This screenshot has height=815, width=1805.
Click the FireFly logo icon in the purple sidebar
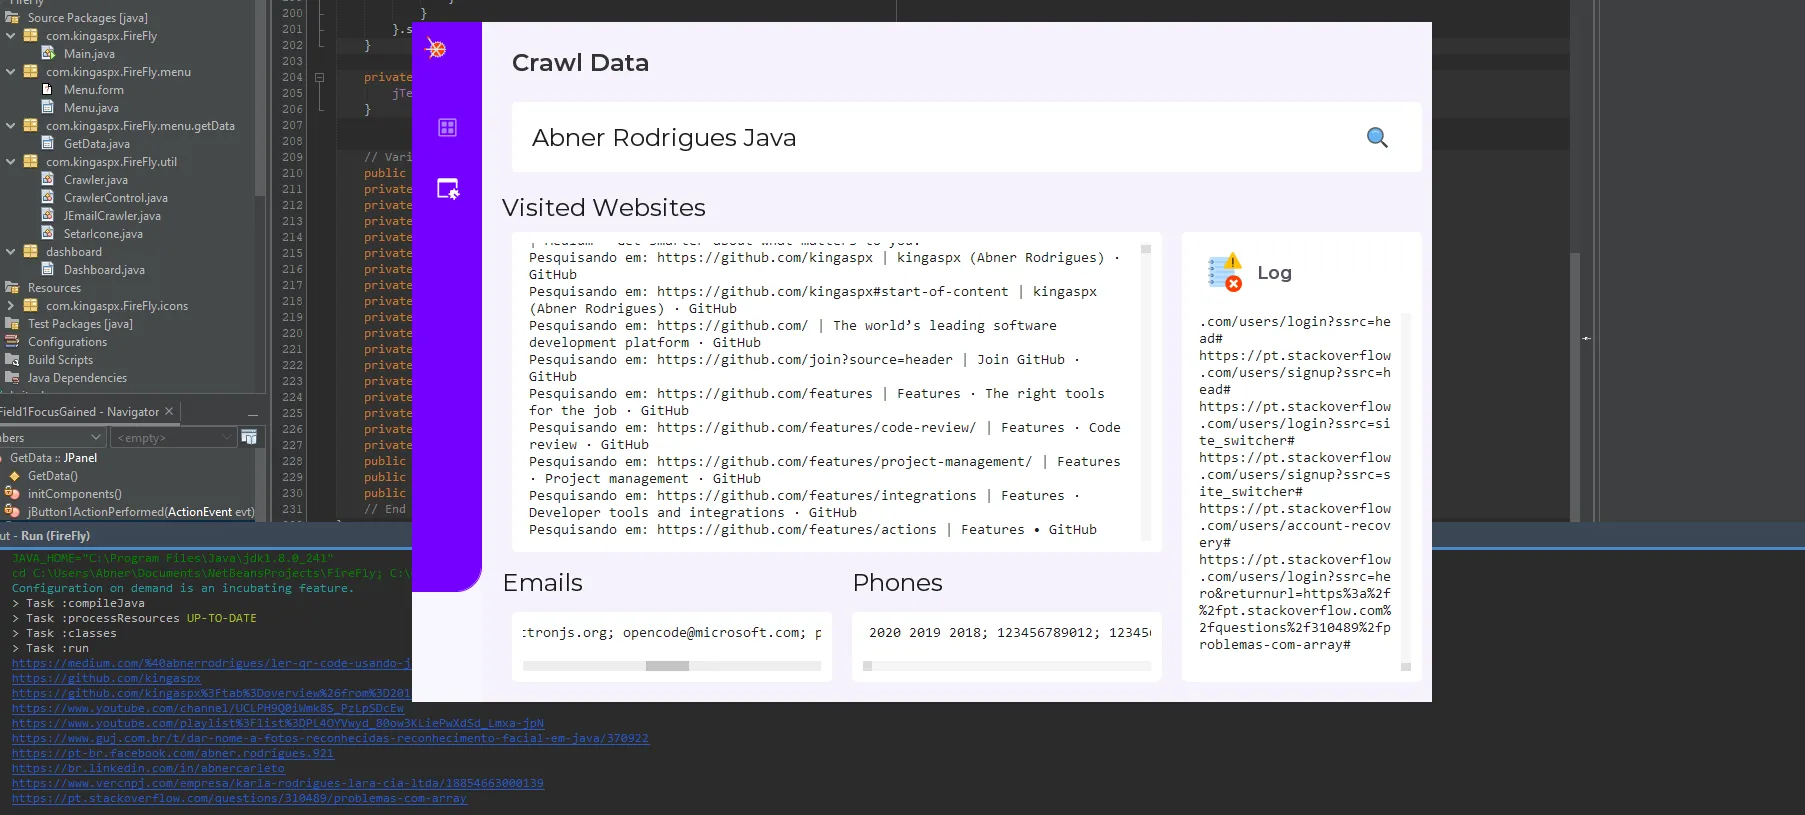436,48
